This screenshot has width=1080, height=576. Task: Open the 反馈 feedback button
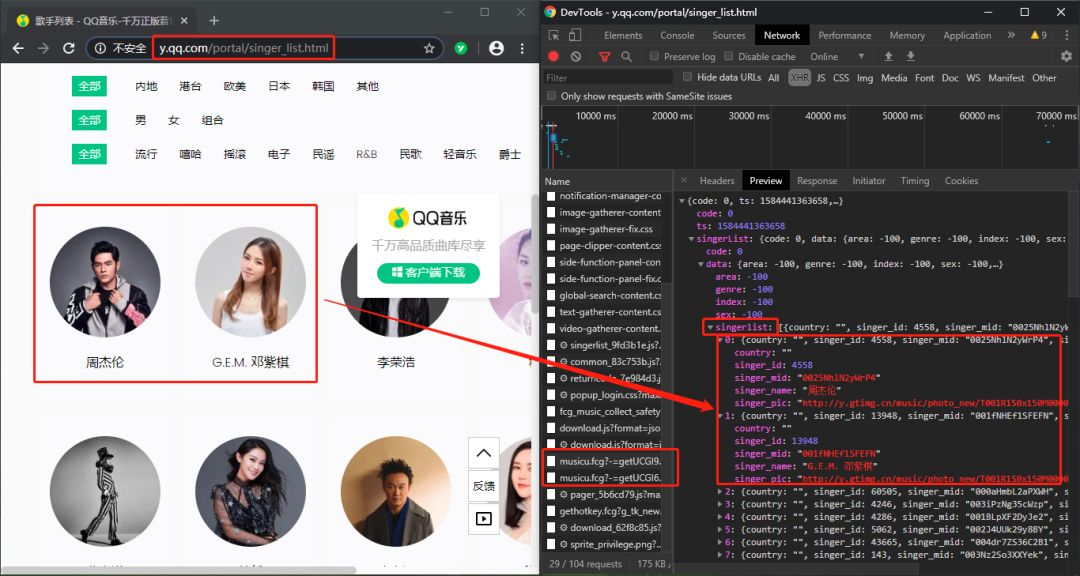[484, 486]
